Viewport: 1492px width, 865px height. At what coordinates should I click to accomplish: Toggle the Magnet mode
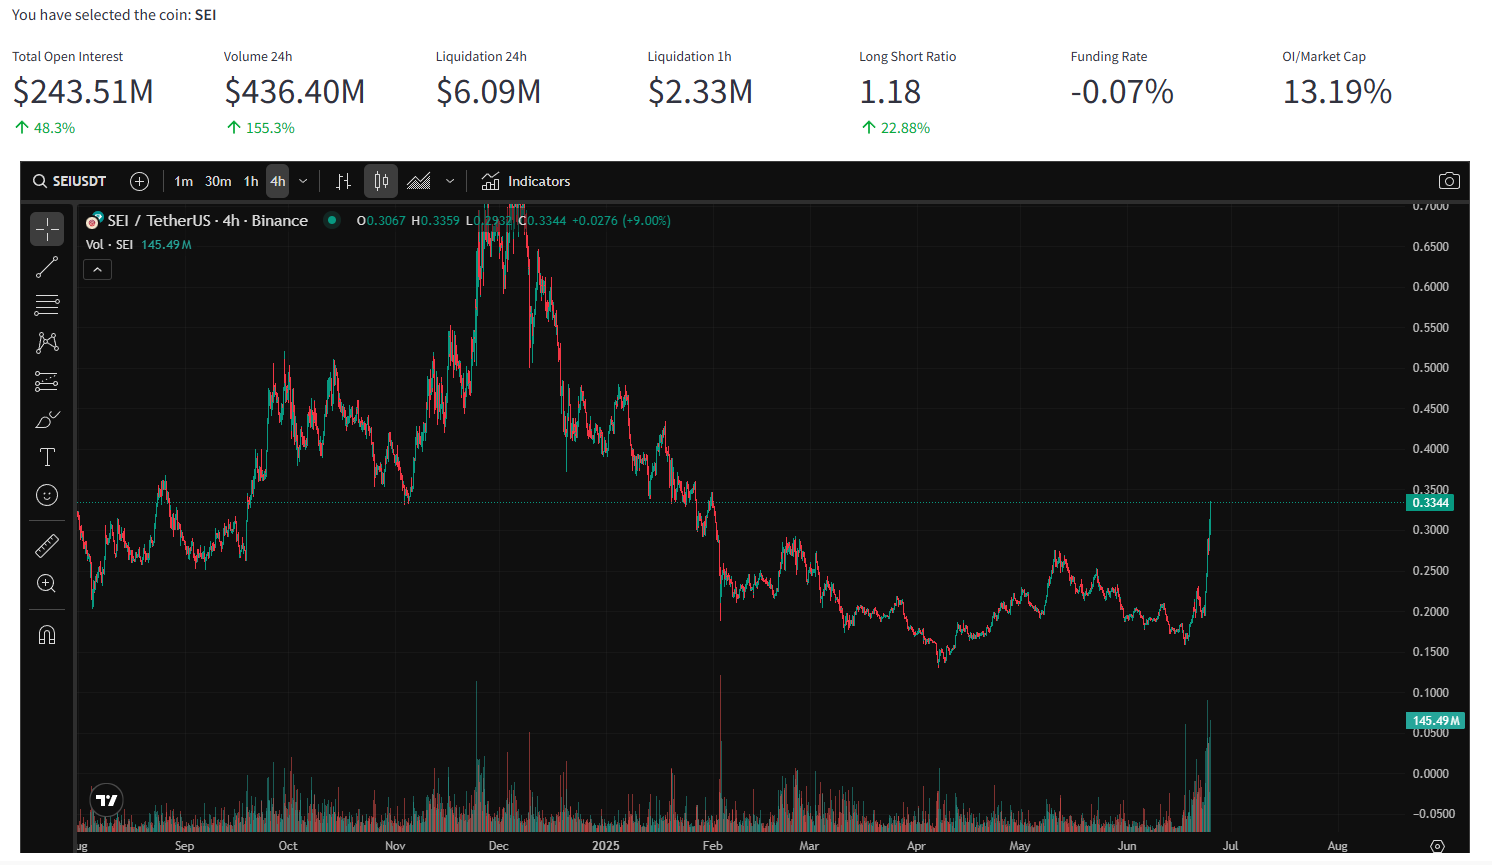click(47, 635)
